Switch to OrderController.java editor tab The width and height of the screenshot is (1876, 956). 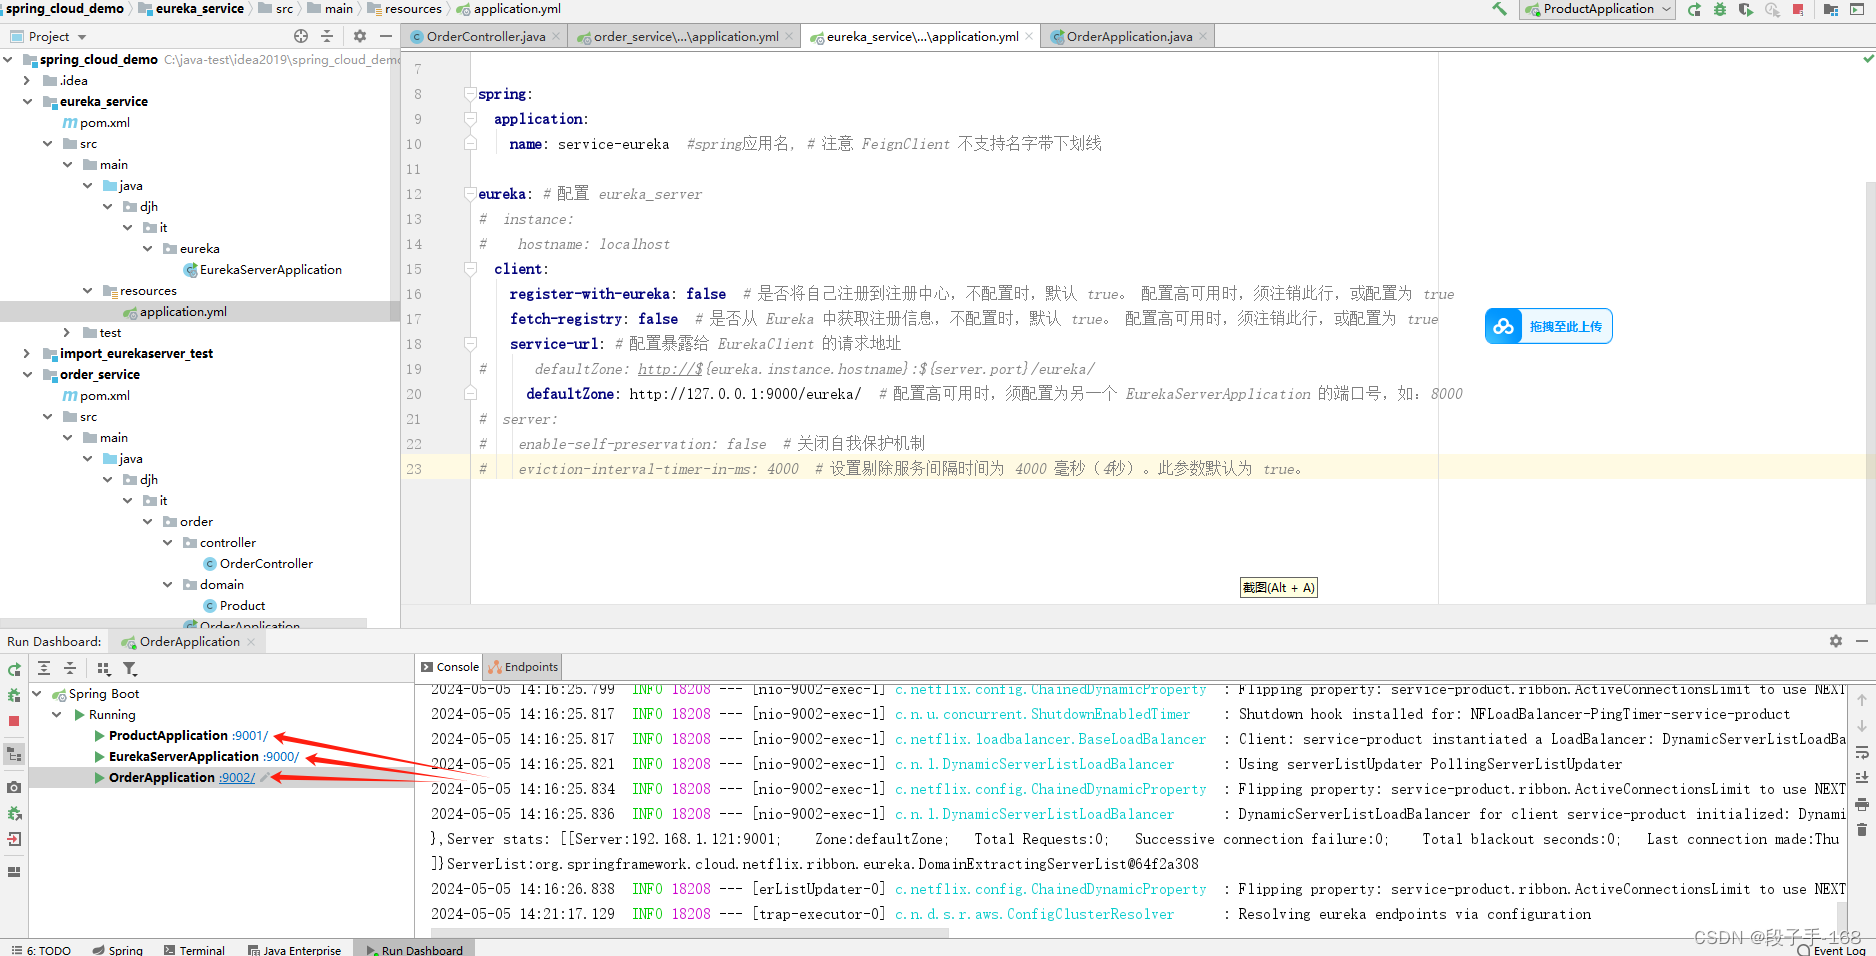pos(485,37)
